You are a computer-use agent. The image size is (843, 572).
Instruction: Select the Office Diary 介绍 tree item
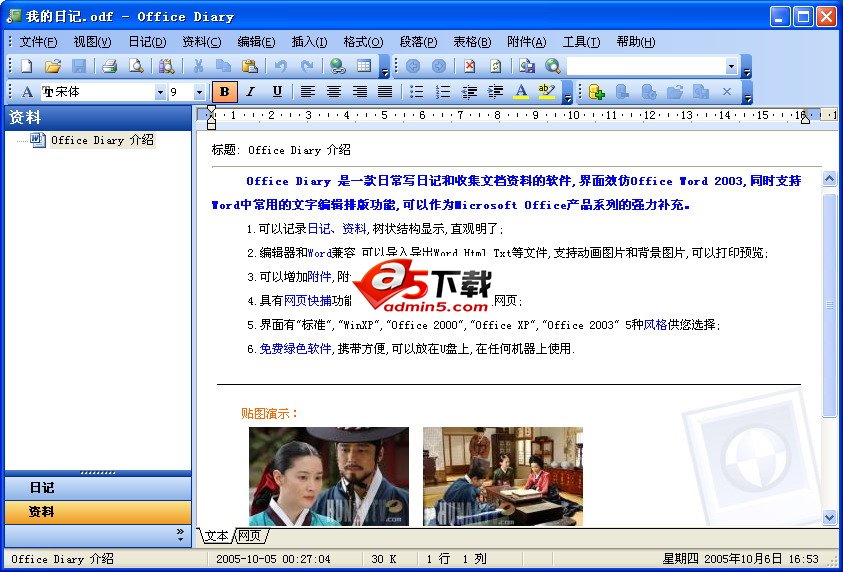click(102, 140)
